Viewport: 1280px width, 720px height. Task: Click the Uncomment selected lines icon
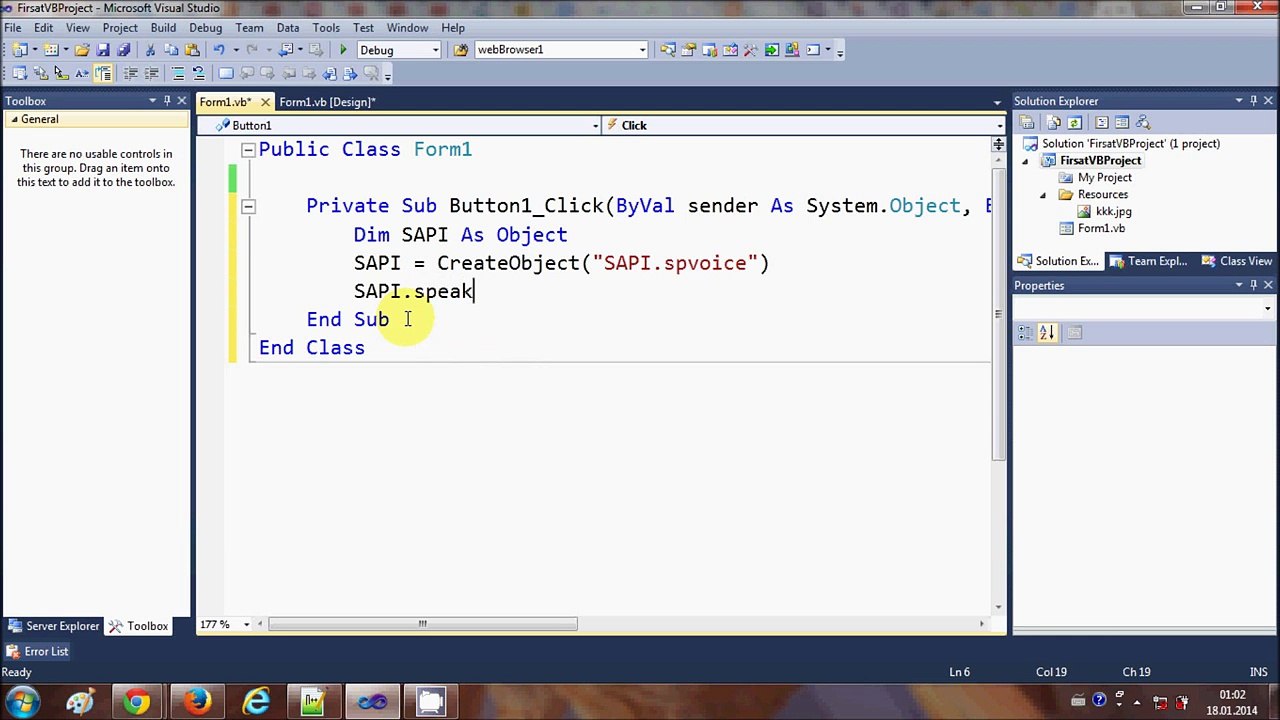198,73
